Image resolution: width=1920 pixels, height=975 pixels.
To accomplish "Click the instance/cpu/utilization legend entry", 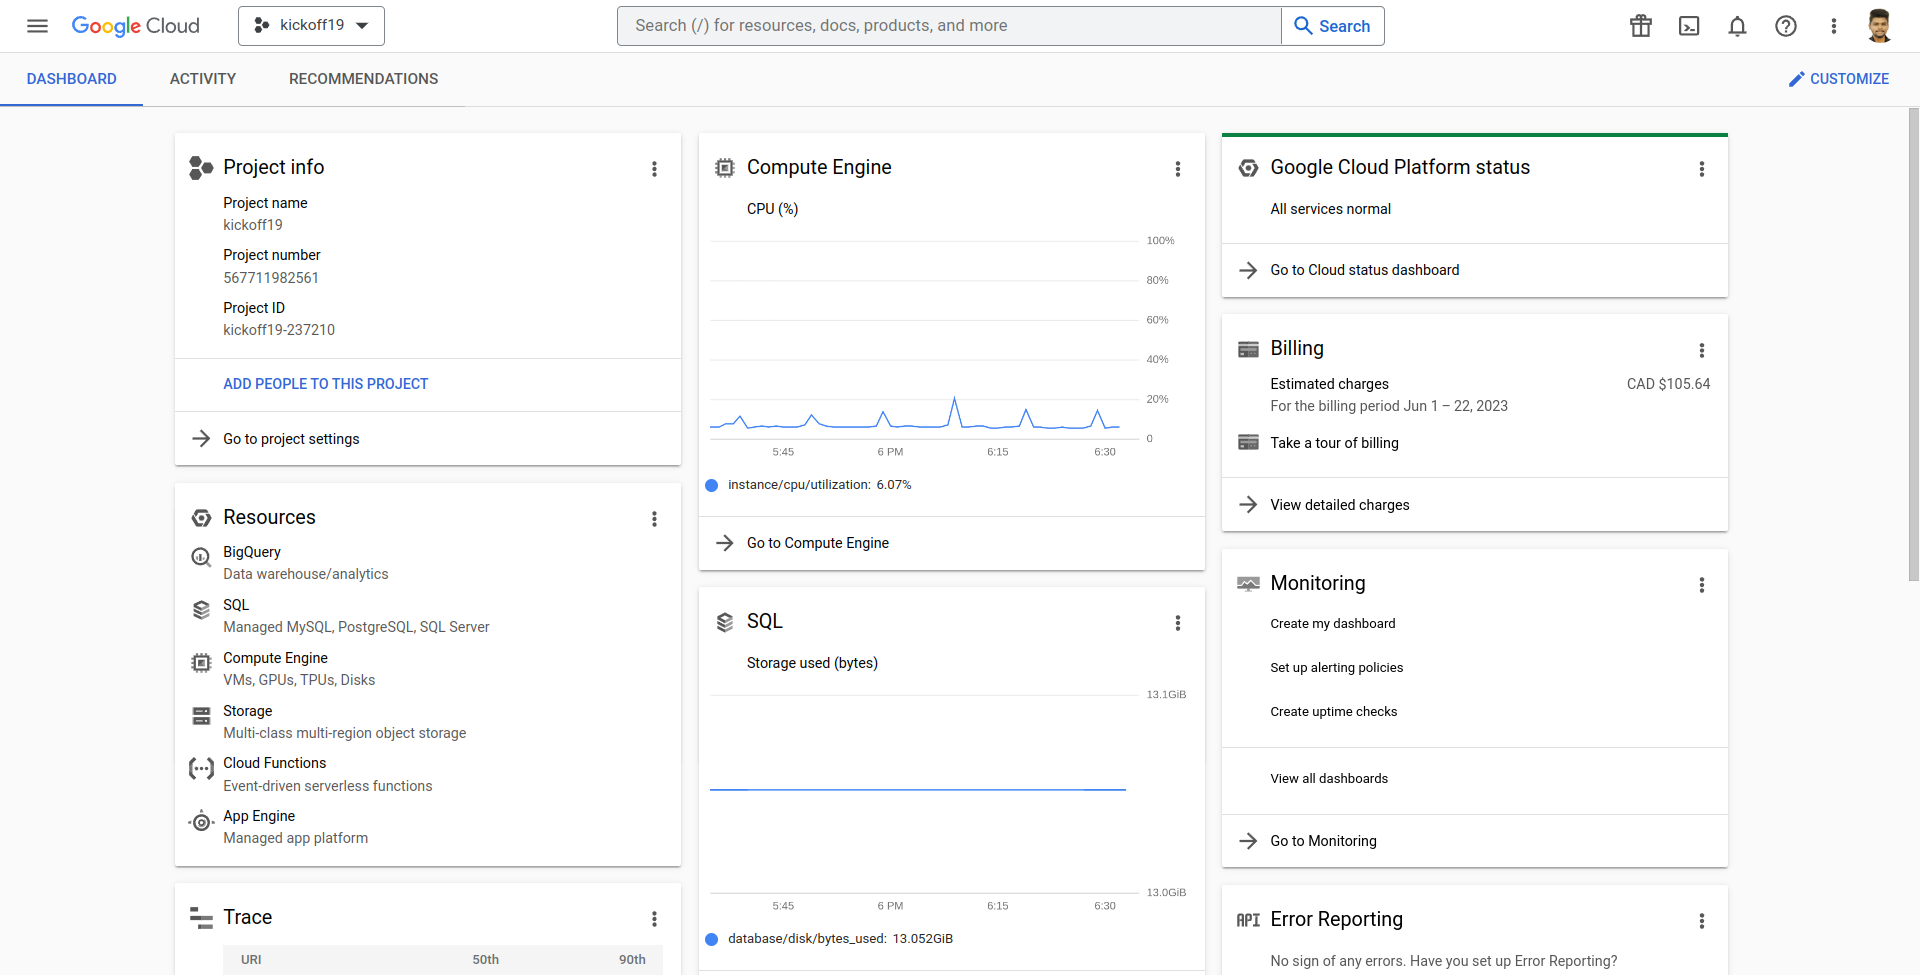I will (808, 485).
